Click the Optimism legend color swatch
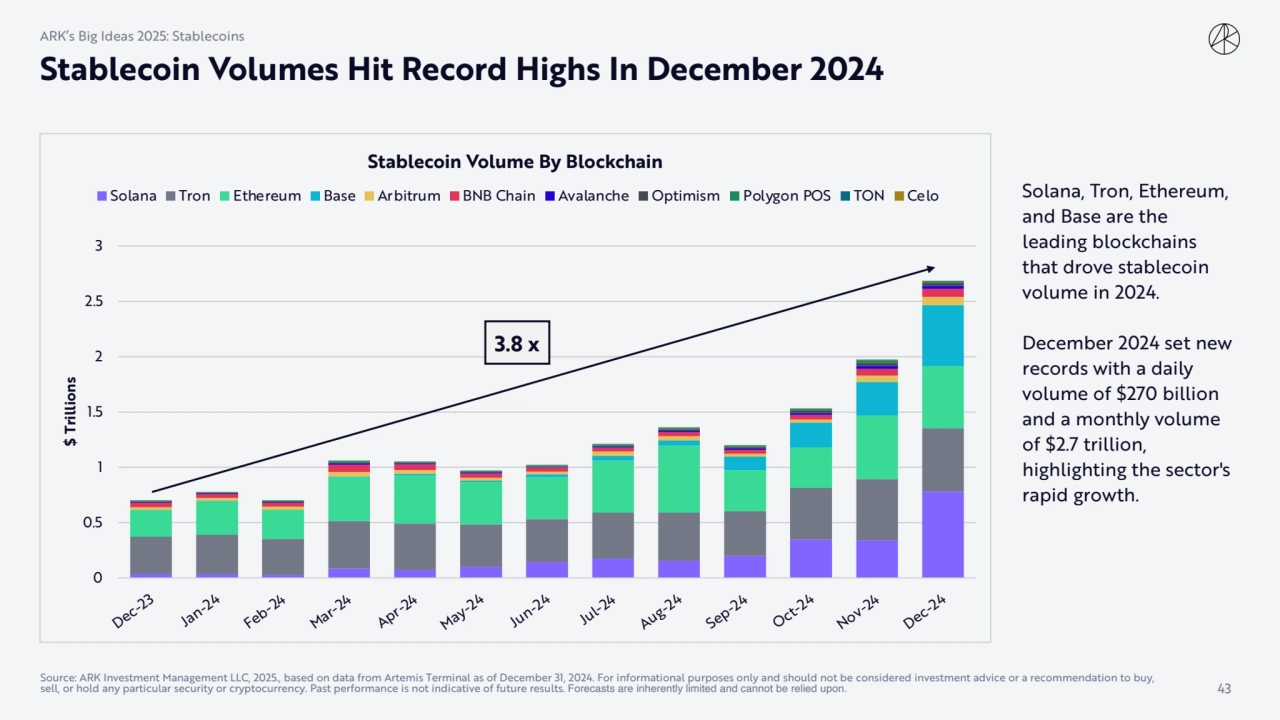This screenshot has height=720, width=1280. click(x=643, y=196)
